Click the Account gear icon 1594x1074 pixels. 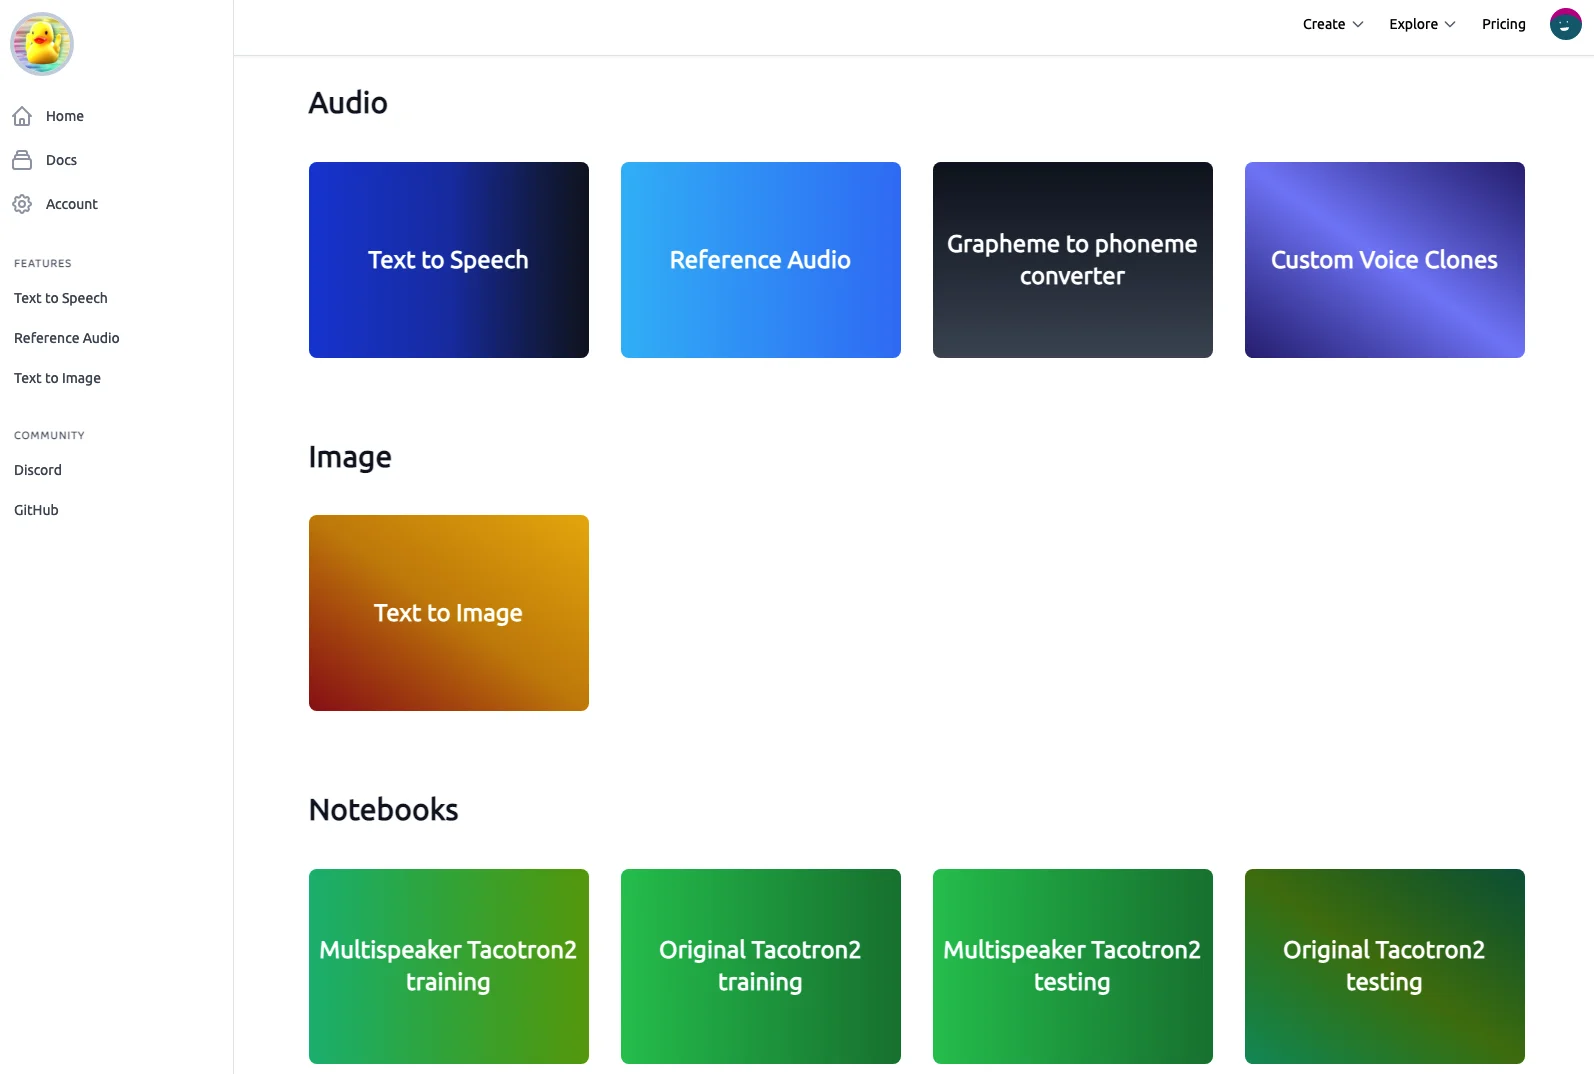(x=22, y=204)
